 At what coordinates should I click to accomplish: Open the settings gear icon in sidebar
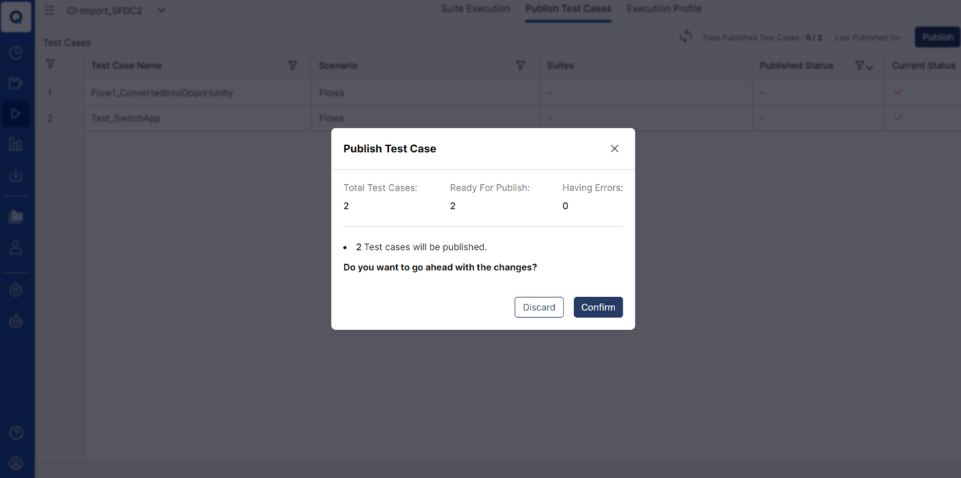pyautogui.click(x=16, y=290)
